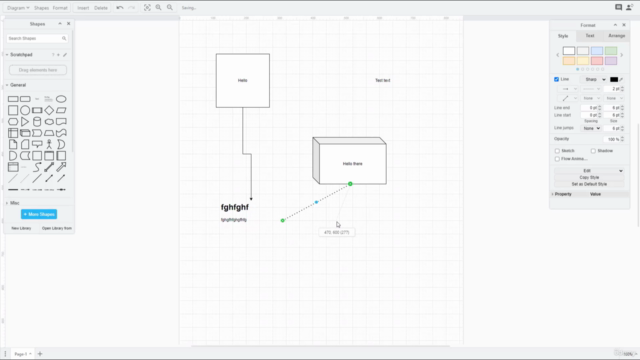The width and height of the screenshot is (640, 360).
Task: Click the Redo arrow in the toolbar
Action: point(131,8)
